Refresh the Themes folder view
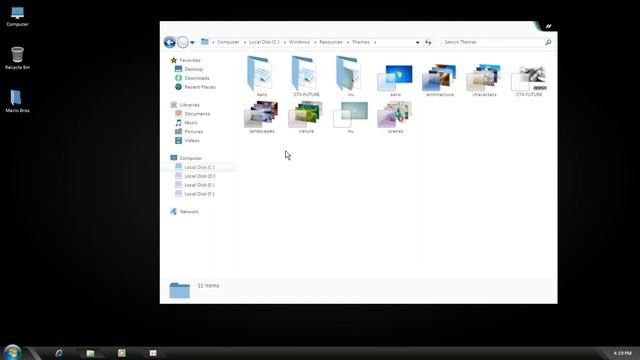This screenshot has width=640, height=360. tap(428, 42)
